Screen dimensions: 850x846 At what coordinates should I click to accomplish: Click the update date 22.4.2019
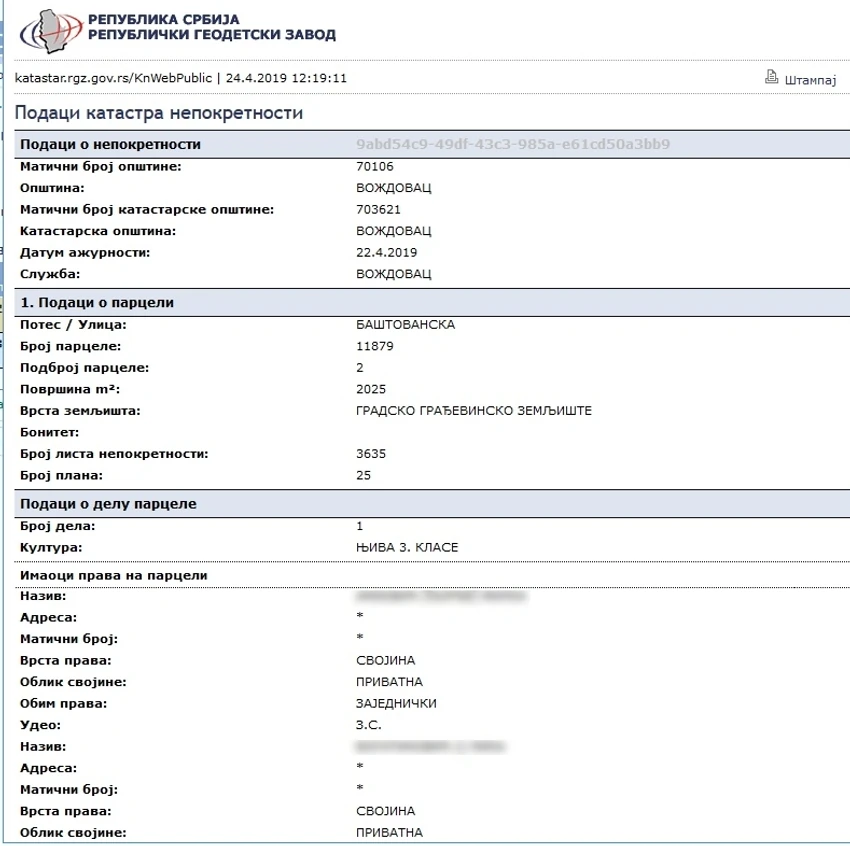point(387,253)
